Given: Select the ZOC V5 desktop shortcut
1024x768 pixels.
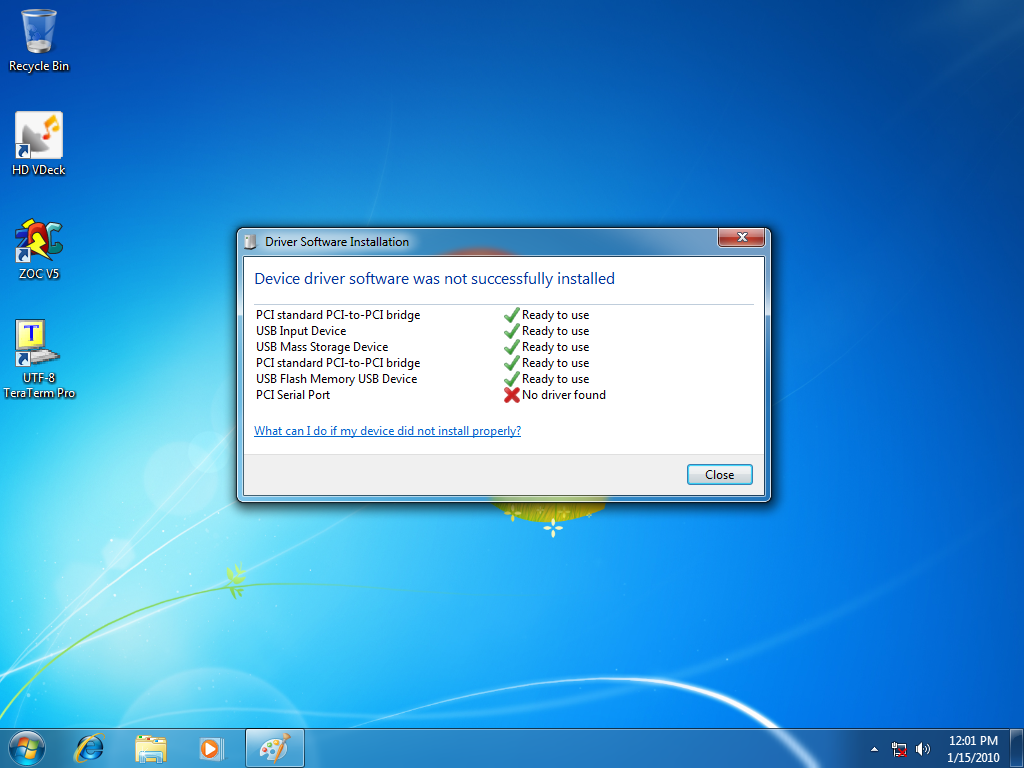Looking at the screenshot, I should coord(39,241).
